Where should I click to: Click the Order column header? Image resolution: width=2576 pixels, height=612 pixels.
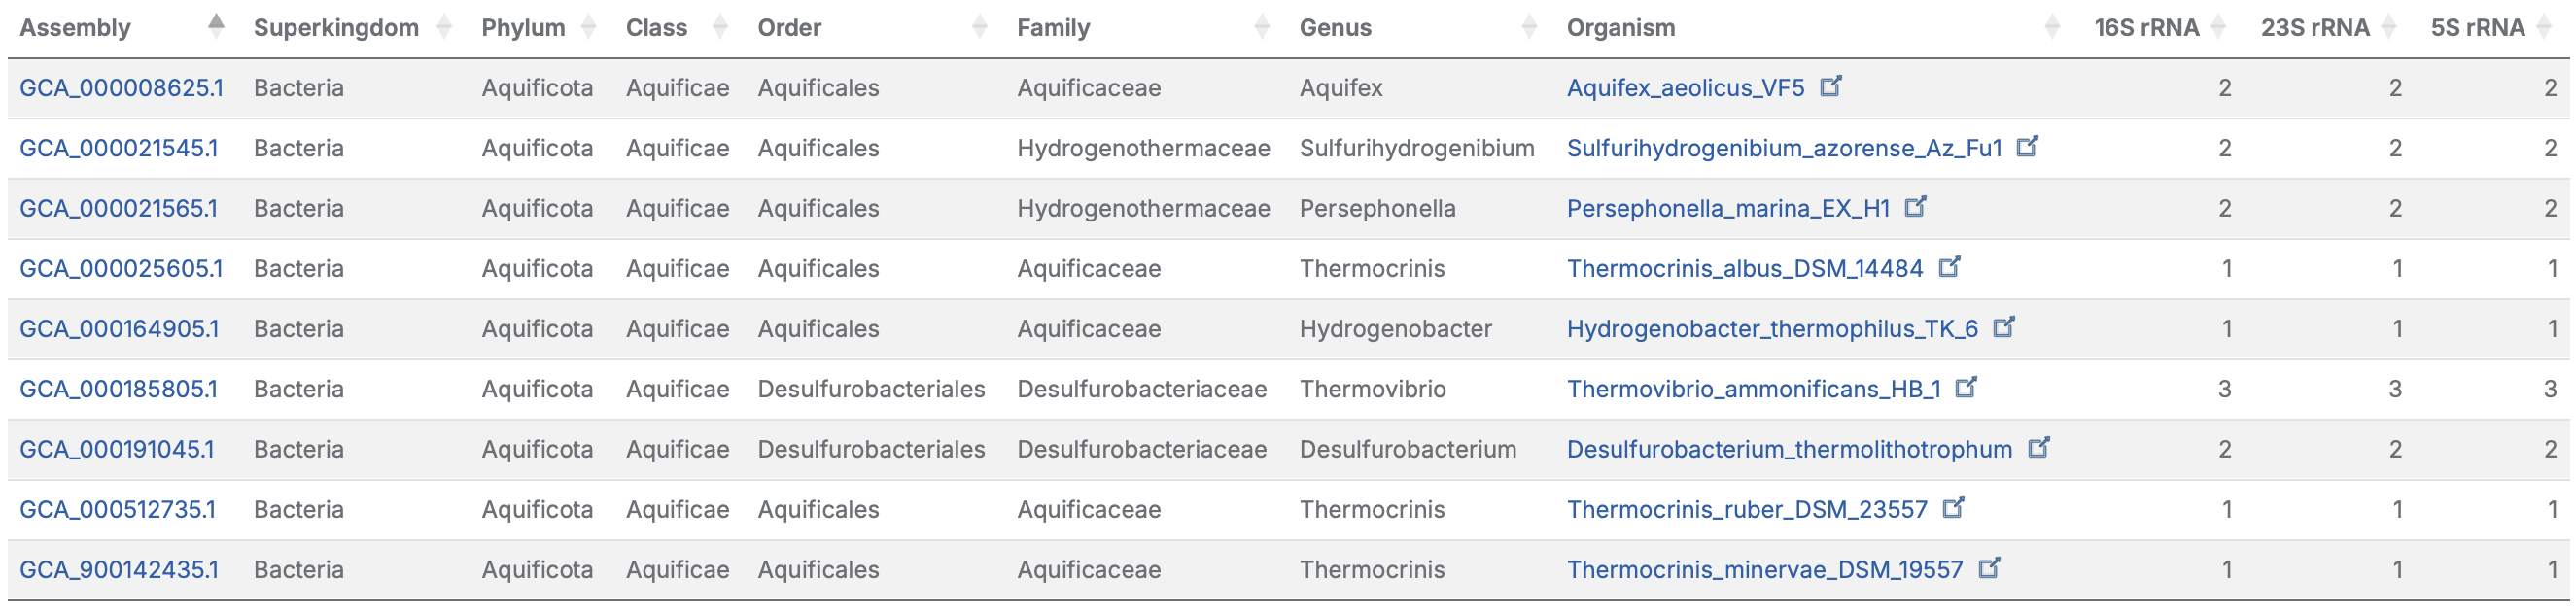click(789, 28)
